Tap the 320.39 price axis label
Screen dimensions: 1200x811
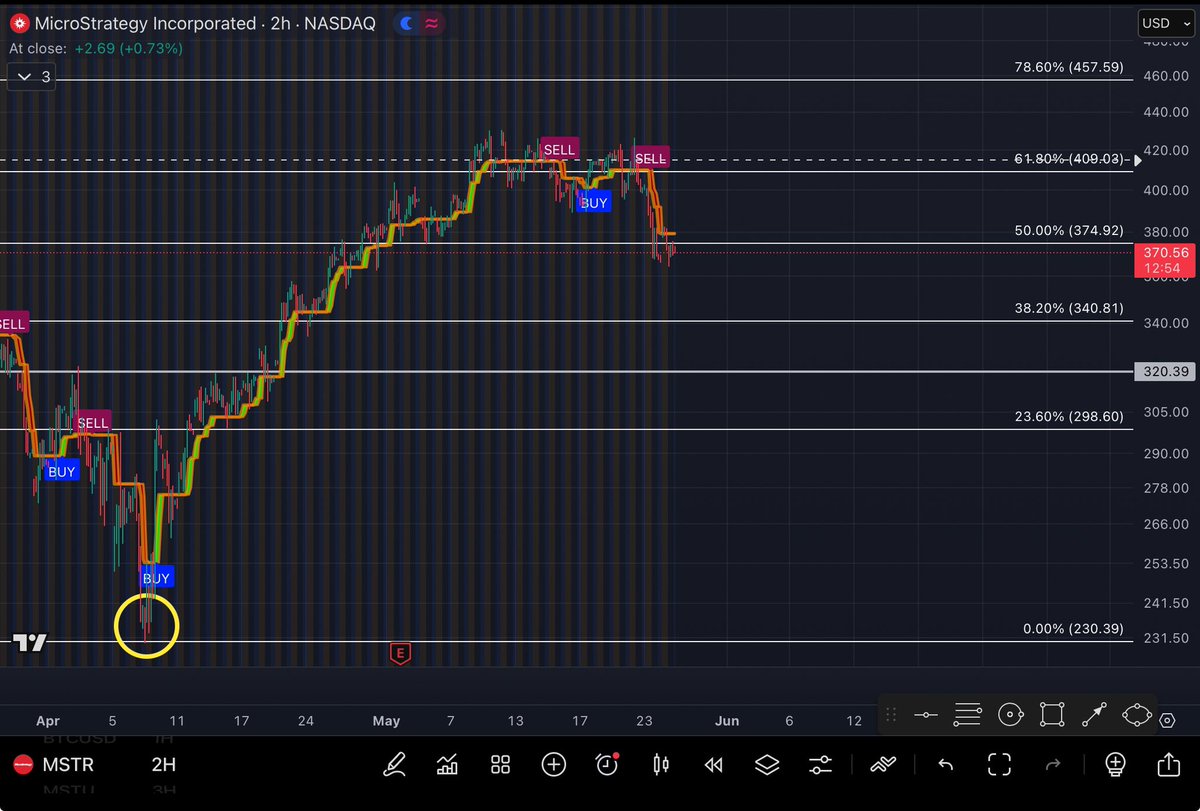click(1164, 371)
